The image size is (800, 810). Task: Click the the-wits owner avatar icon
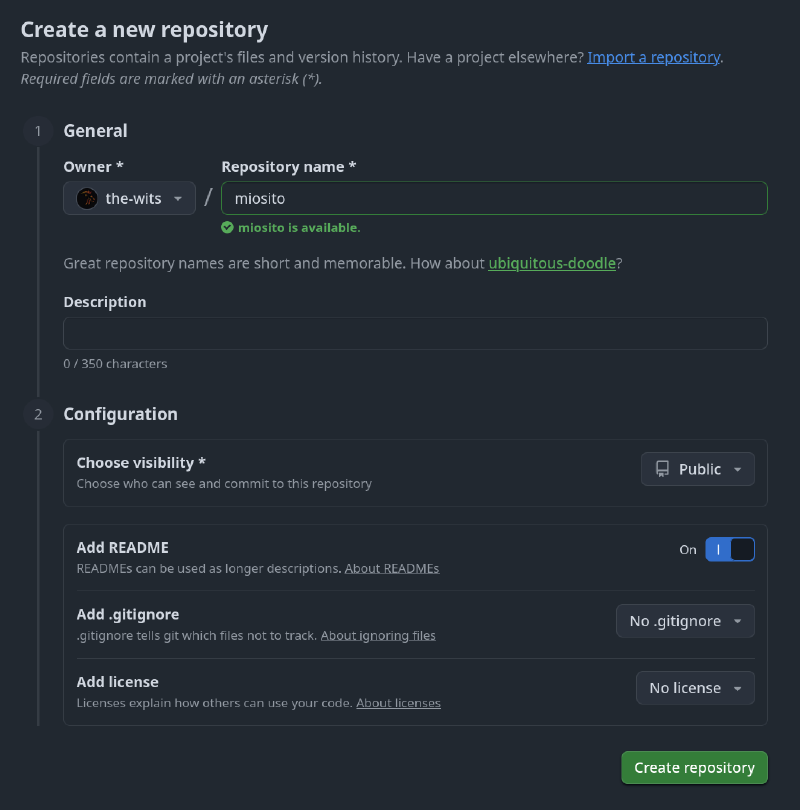coord(87,198)
